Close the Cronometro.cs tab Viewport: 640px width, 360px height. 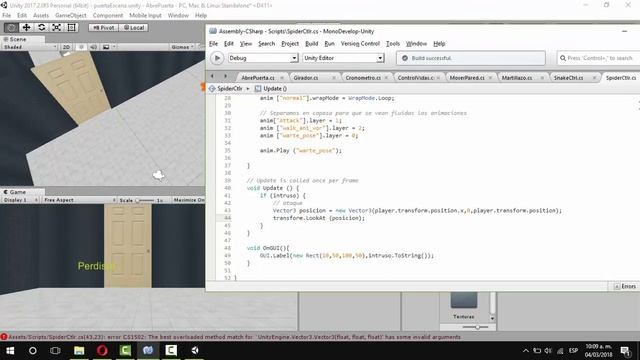pos(386,78)
